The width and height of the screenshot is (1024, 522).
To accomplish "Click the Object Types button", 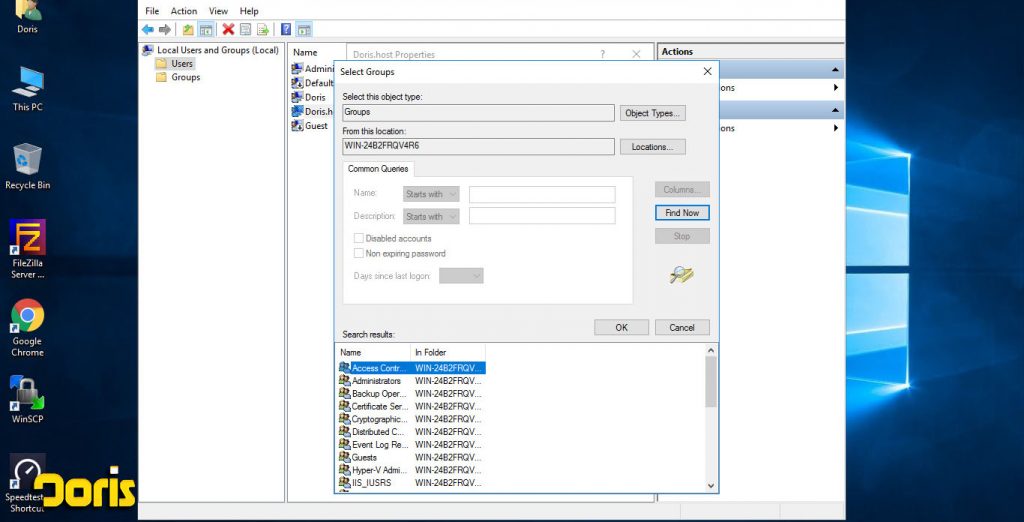I will pyautogui.click(x=652, y=113).
